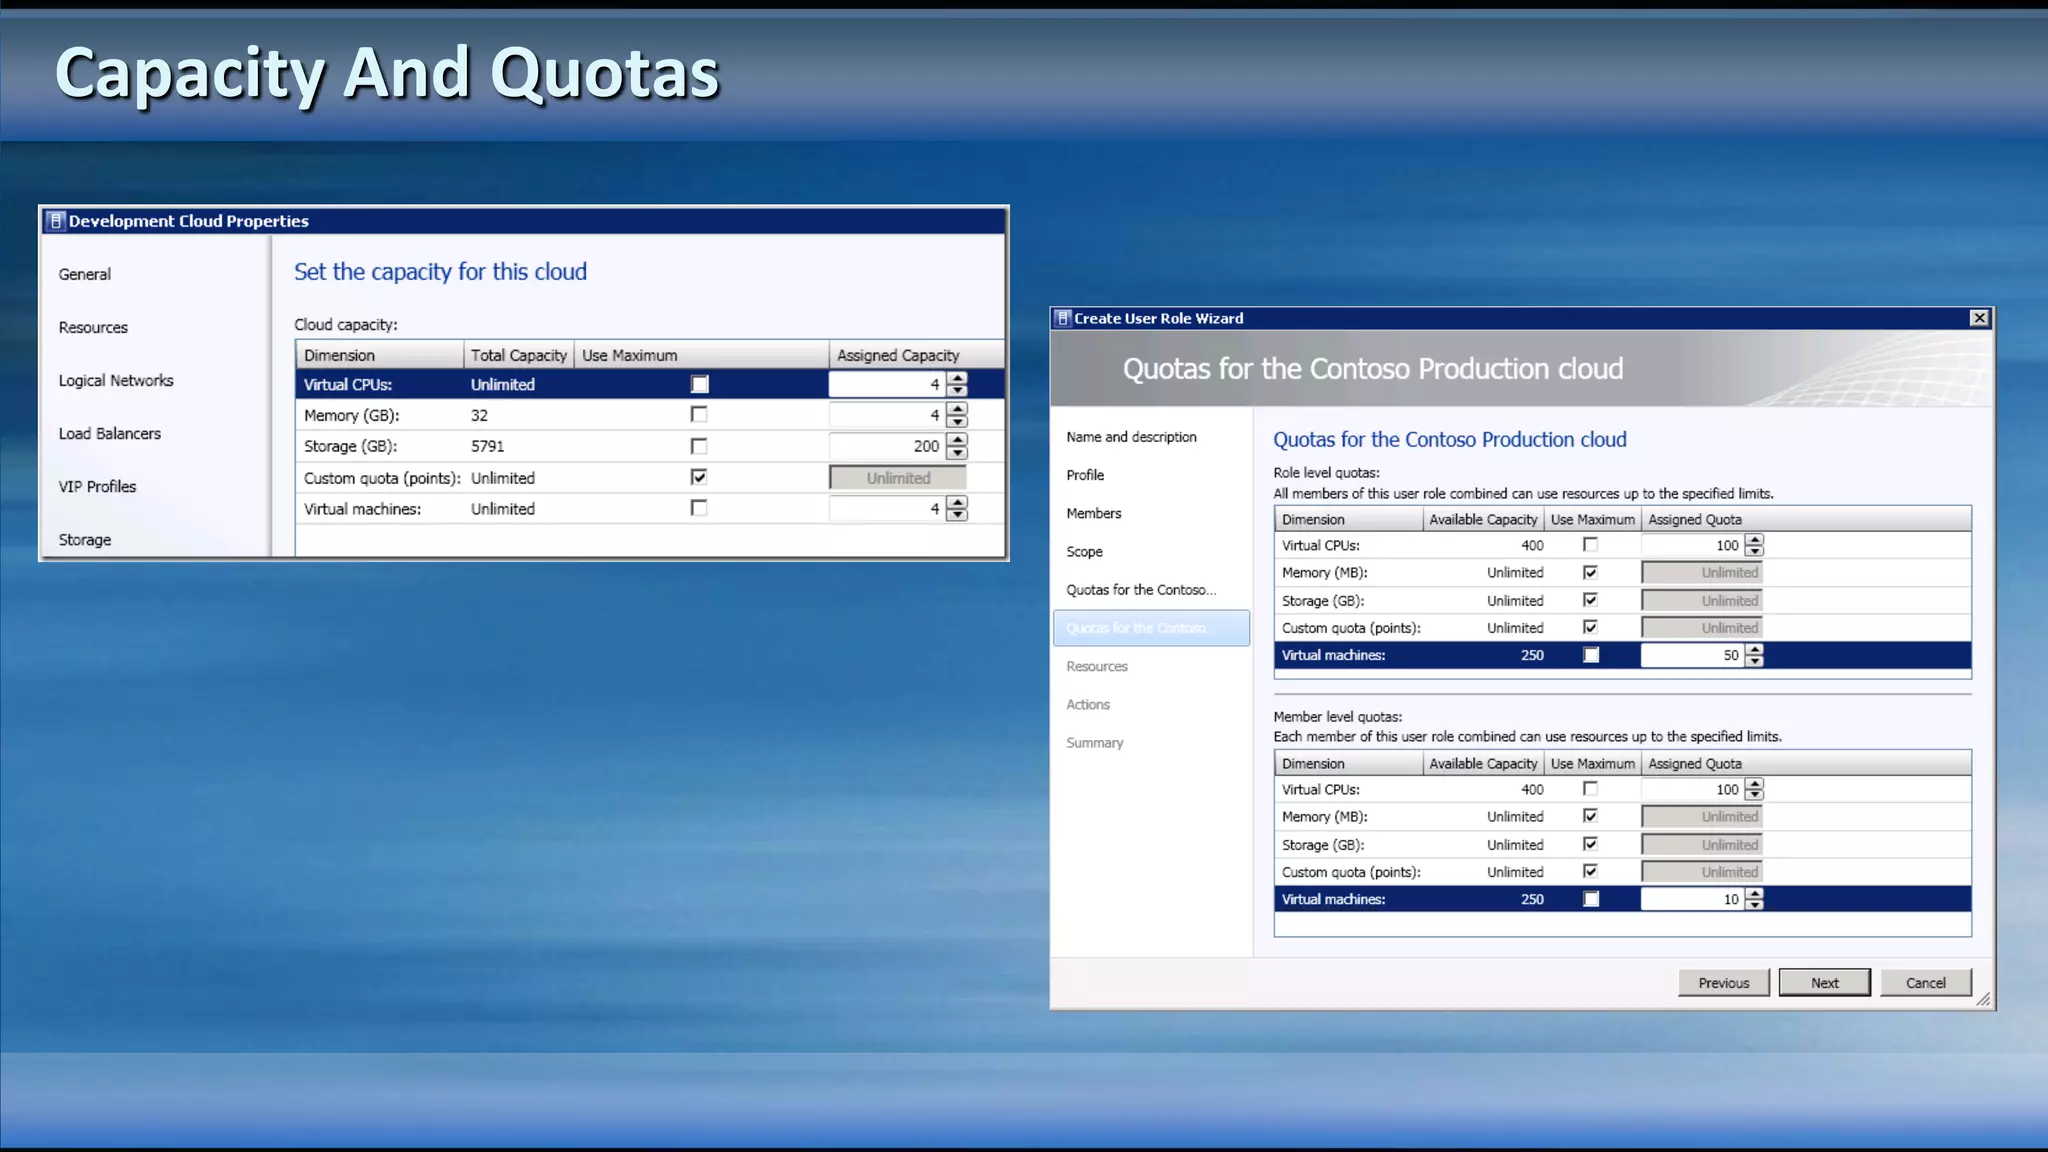Select the highlighted Quotas for the Contoso step
This screenshot has height=1152, width=2048.
click(x=1151, y=628)
